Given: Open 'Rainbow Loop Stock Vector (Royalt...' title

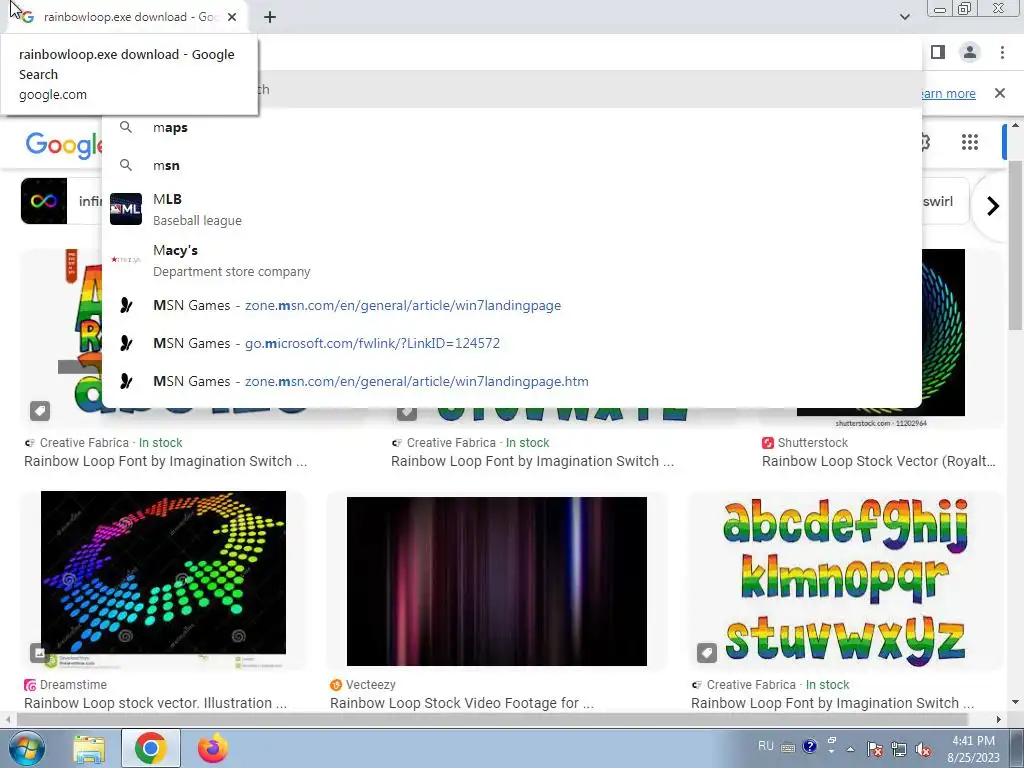Looking at the screenshot, I should (878, 461).
